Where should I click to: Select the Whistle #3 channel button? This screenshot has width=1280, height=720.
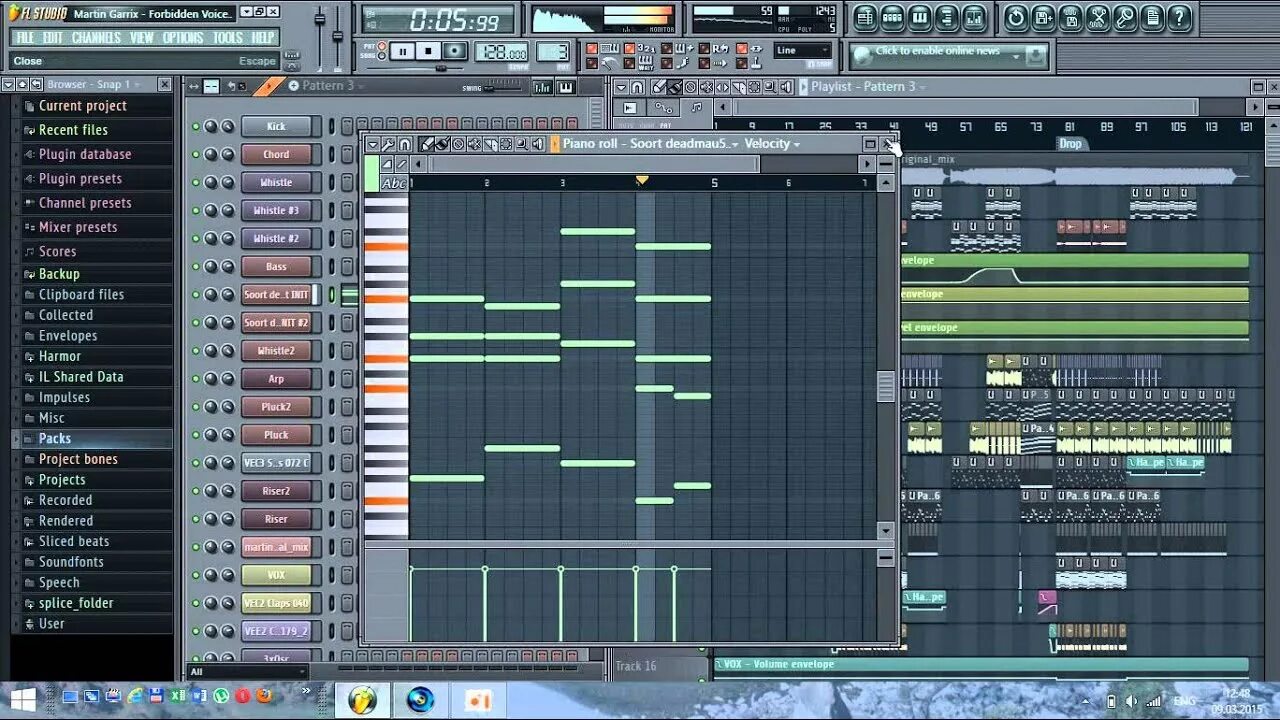(x=276, y=210)
